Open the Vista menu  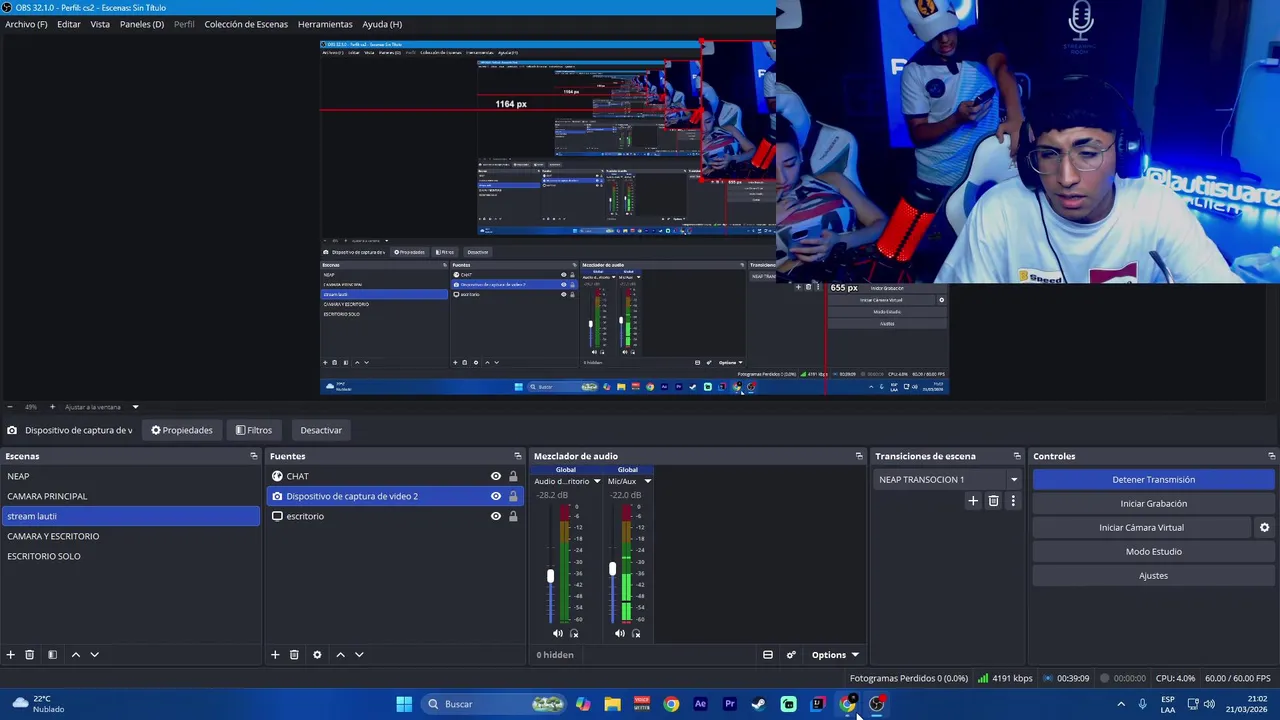[100, 24]
